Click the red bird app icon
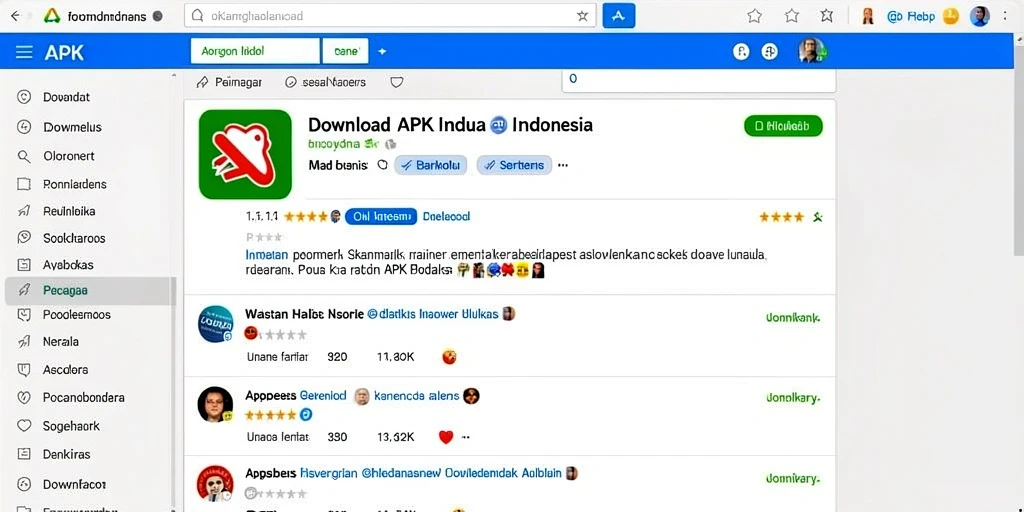Screen dimensions: 1024x512 click(245, 154)
